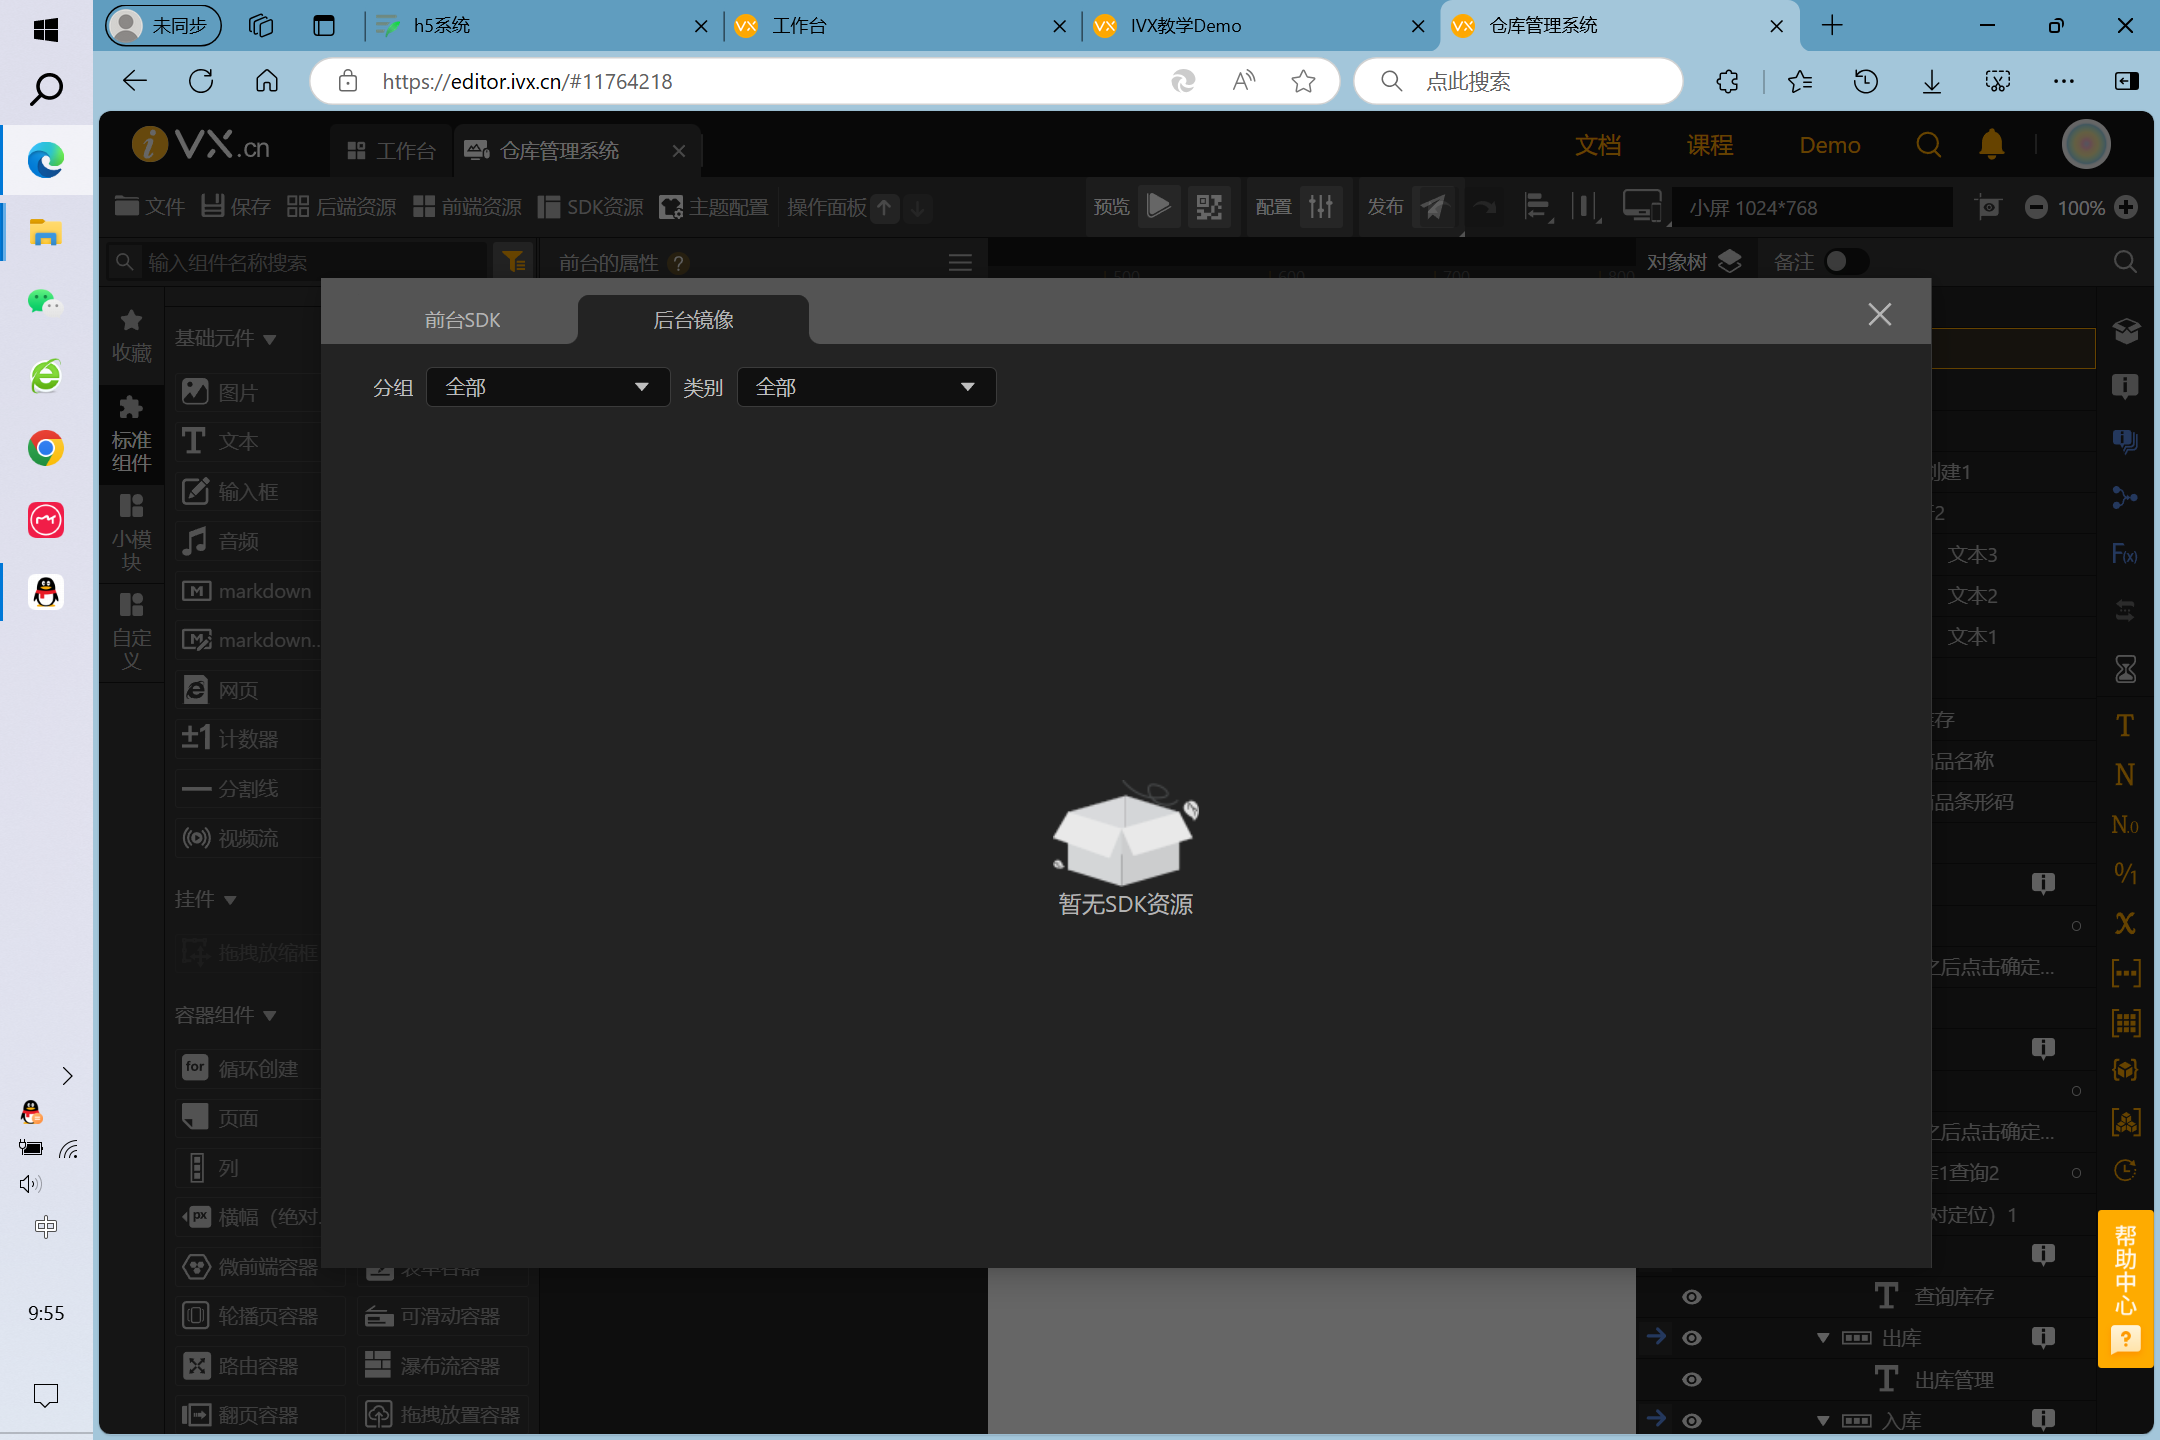2160x1440 pixels.
Task: Click the device screen switch icon
Action: [1643, 207]
